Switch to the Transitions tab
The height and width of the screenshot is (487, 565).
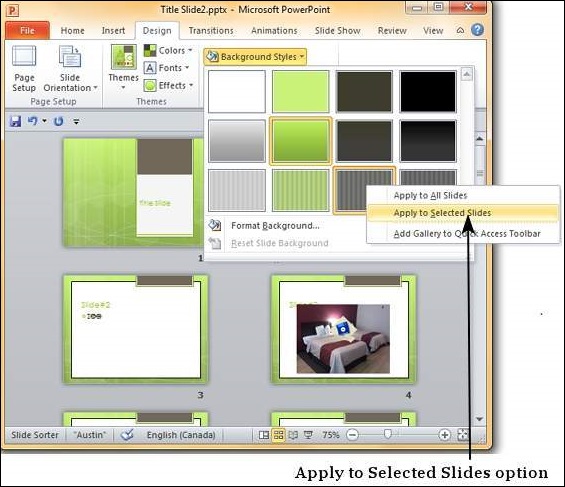coord(211,31)
